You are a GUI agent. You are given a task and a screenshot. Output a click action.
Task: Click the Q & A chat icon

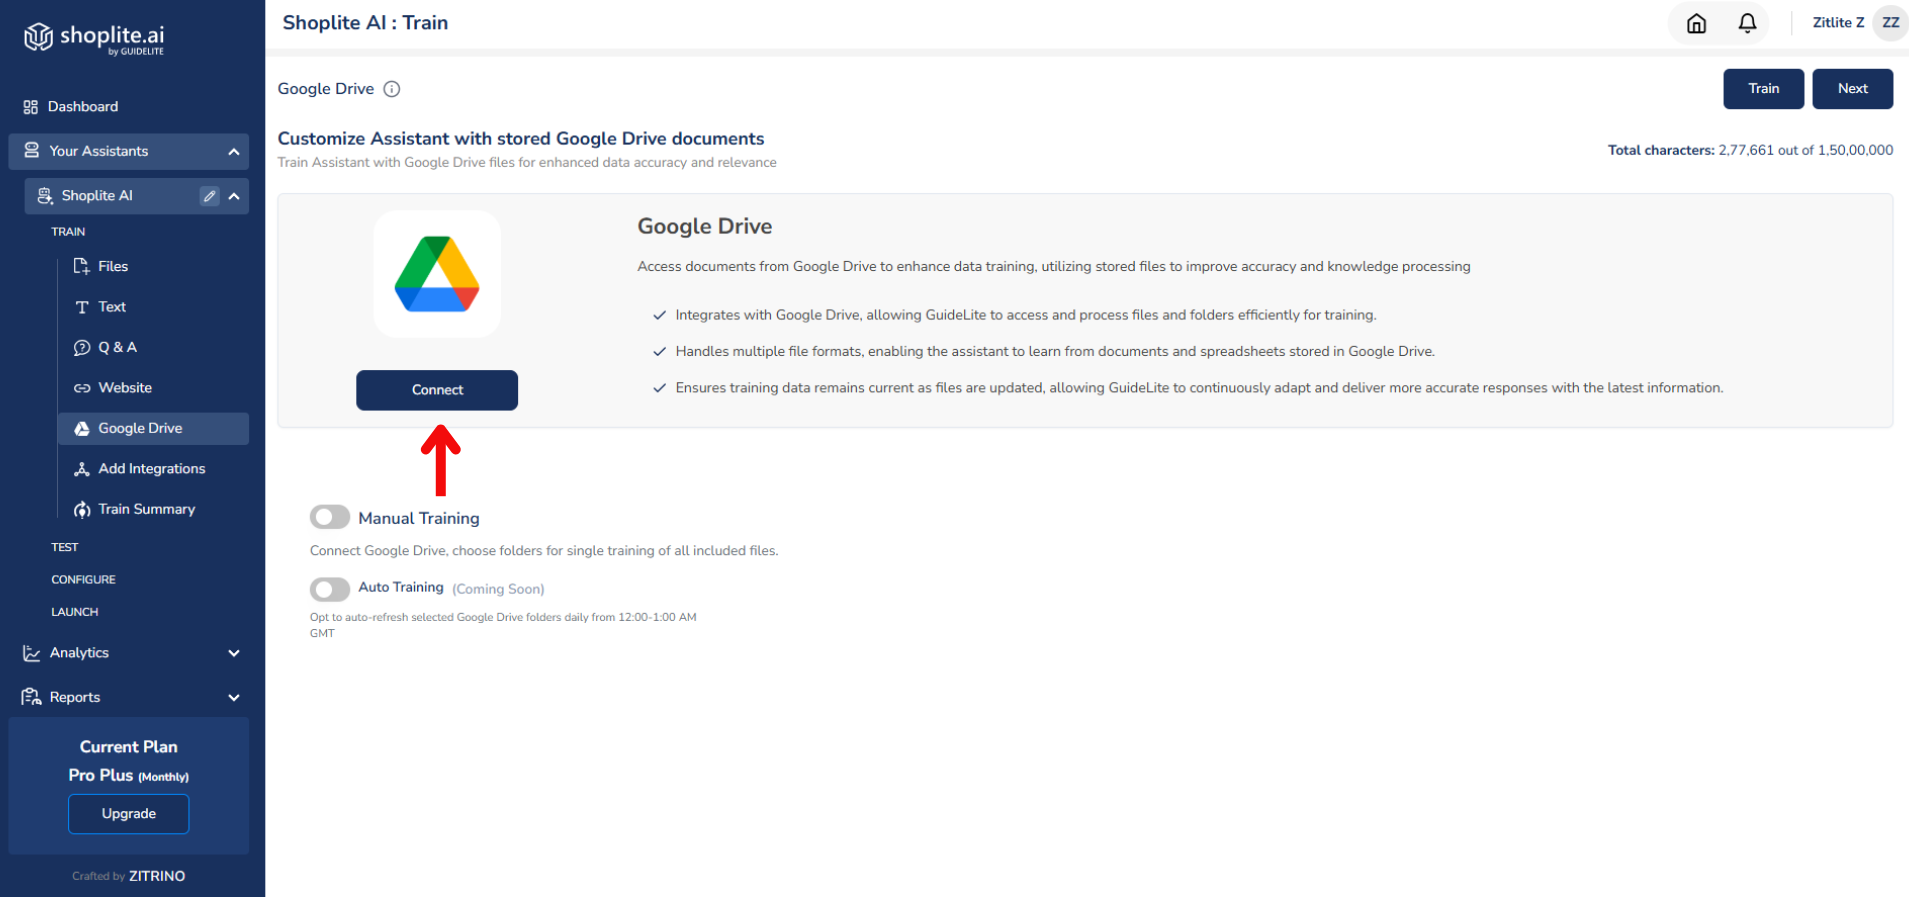82,347
